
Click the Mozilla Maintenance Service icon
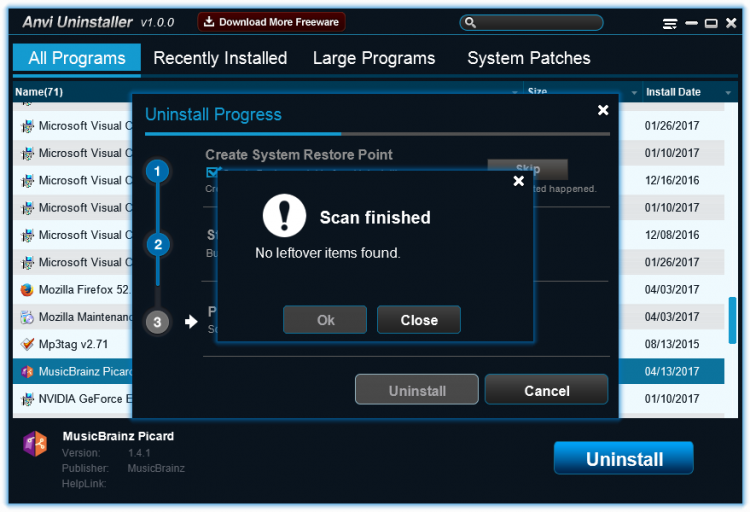click(x=27, y=317)
